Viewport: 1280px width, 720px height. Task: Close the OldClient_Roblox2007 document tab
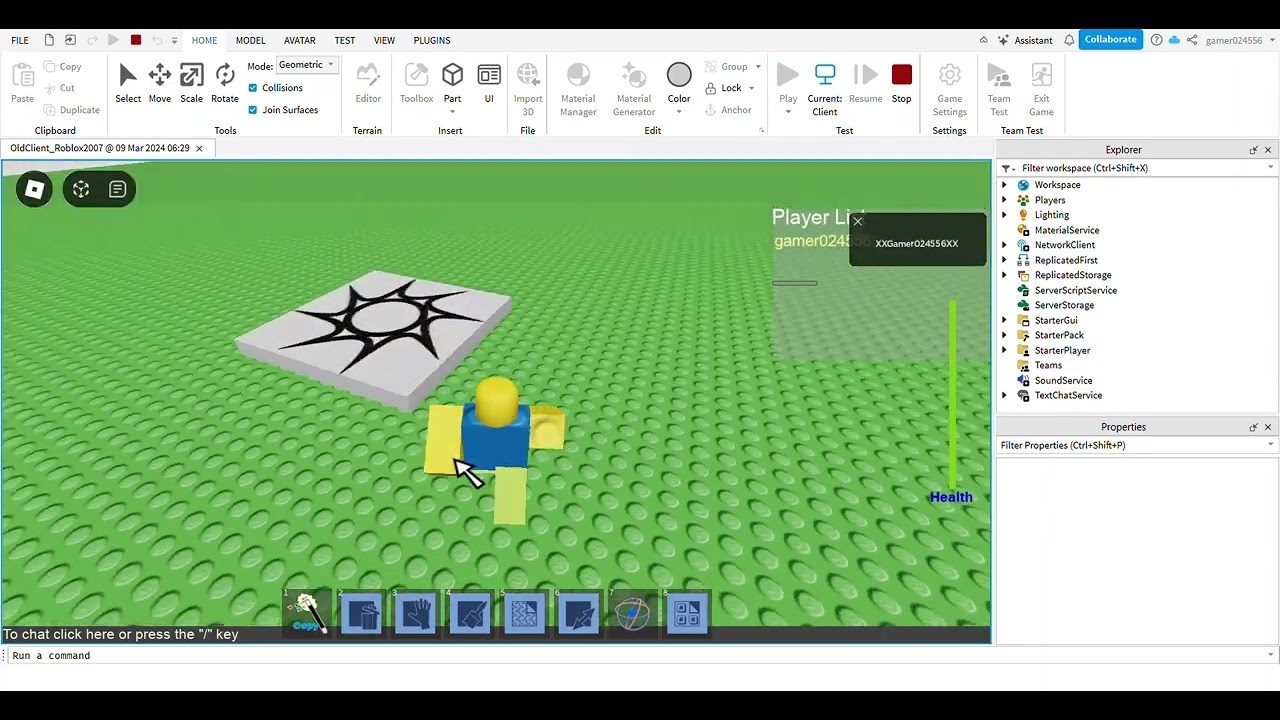(199, 148)
